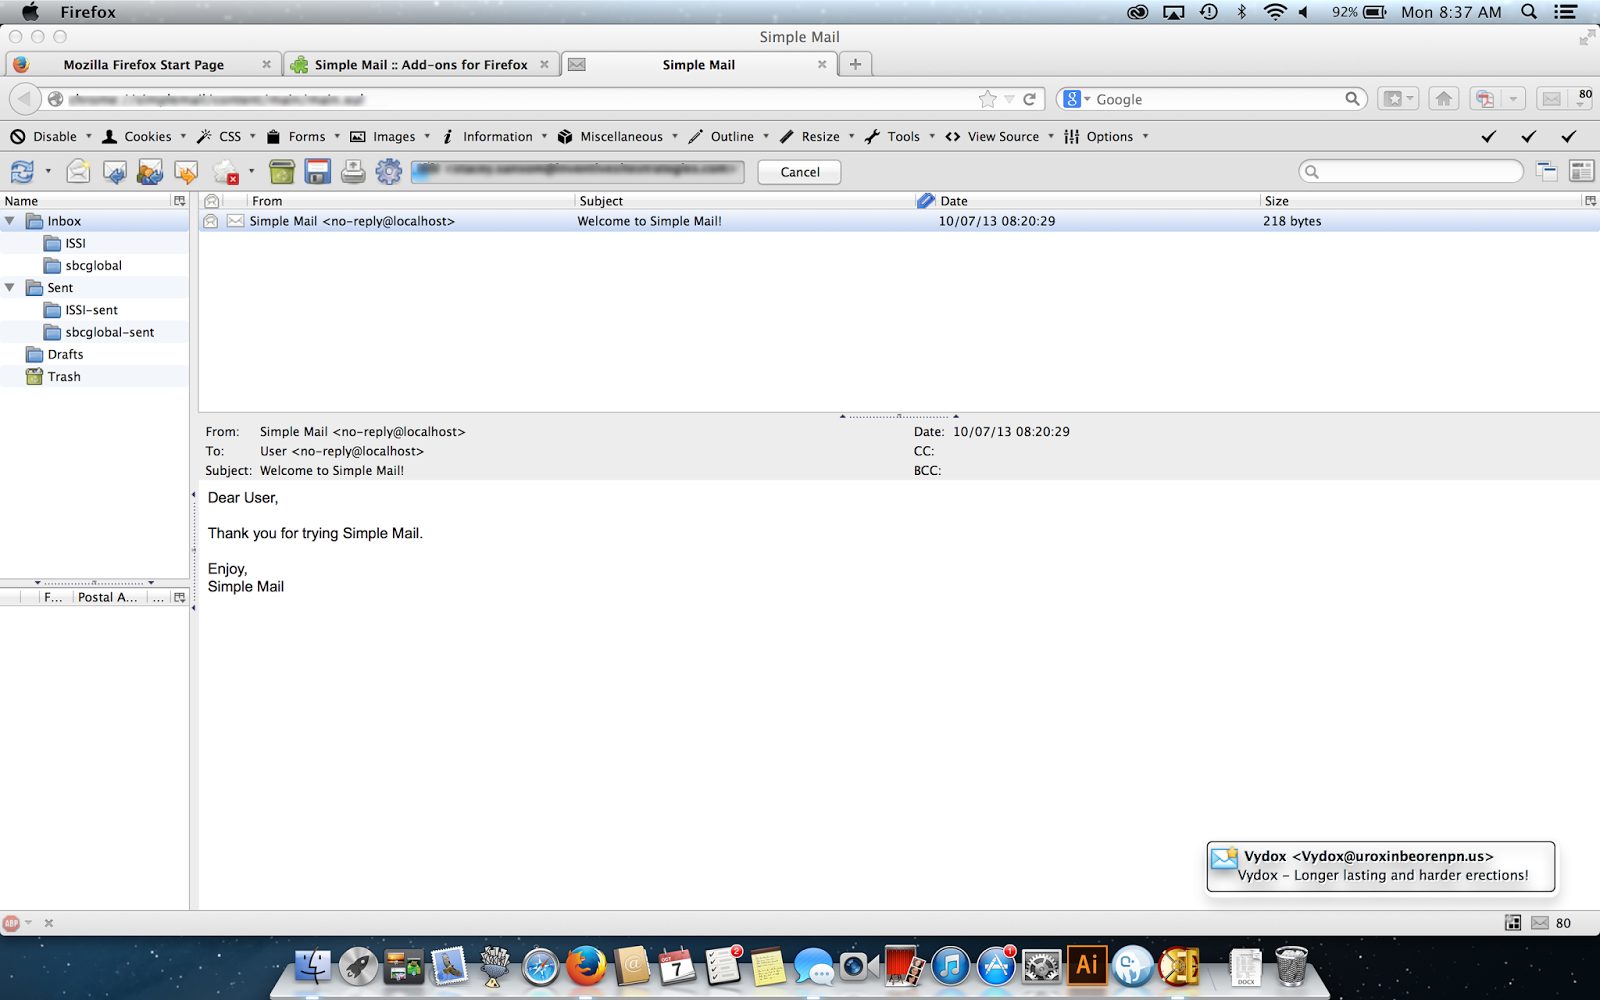Image resolution: width=1600 pixels, height=1000 pixels.
Task: Select the sbcglobal folder
Action: click(x=94, y=266)
